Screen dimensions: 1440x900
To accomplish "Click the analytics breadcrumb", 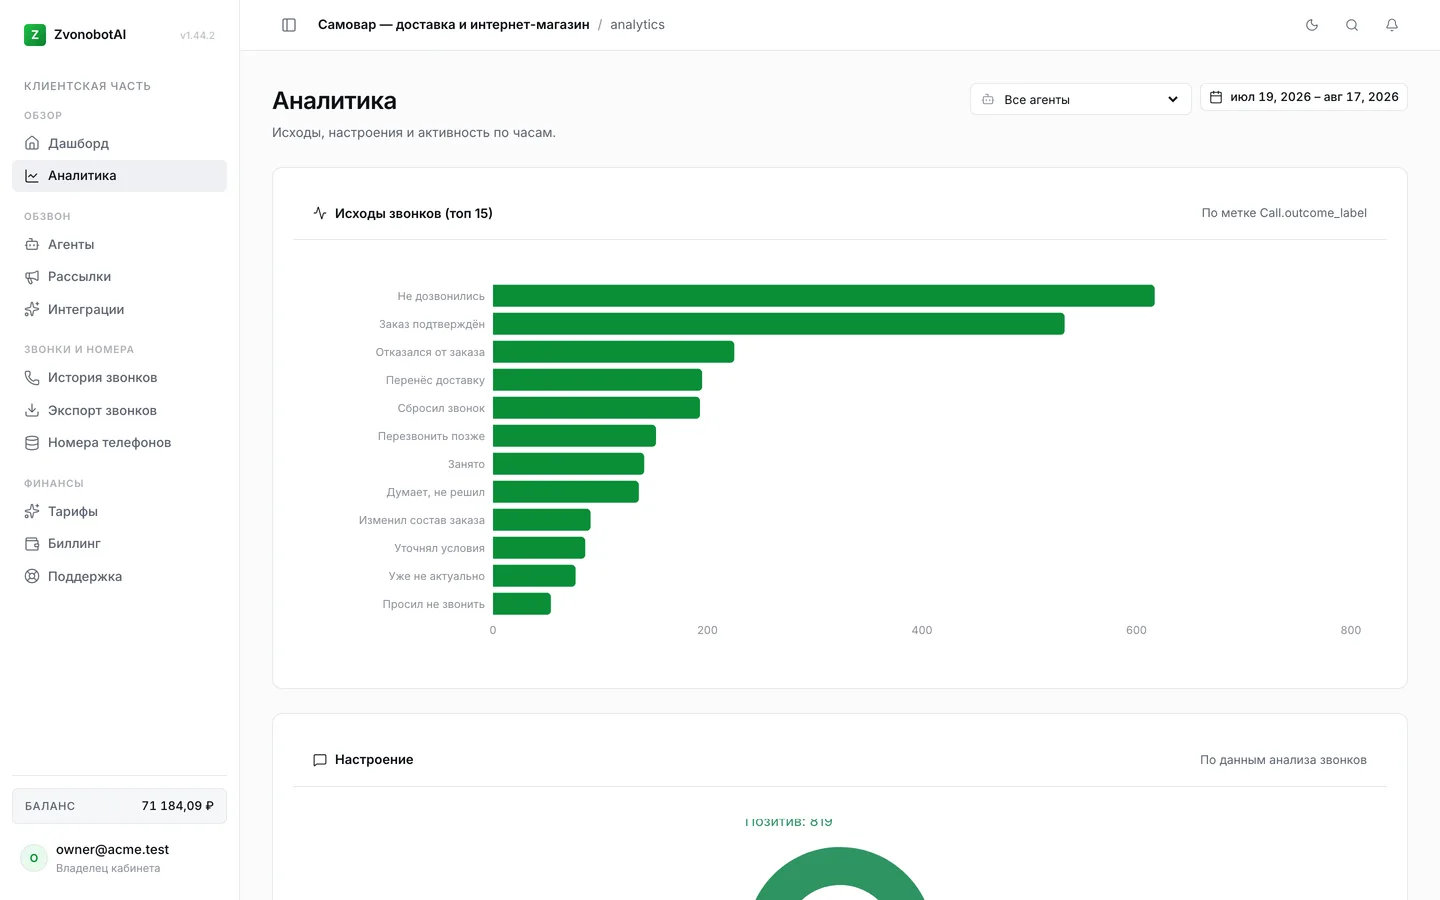I will [637, 25].
